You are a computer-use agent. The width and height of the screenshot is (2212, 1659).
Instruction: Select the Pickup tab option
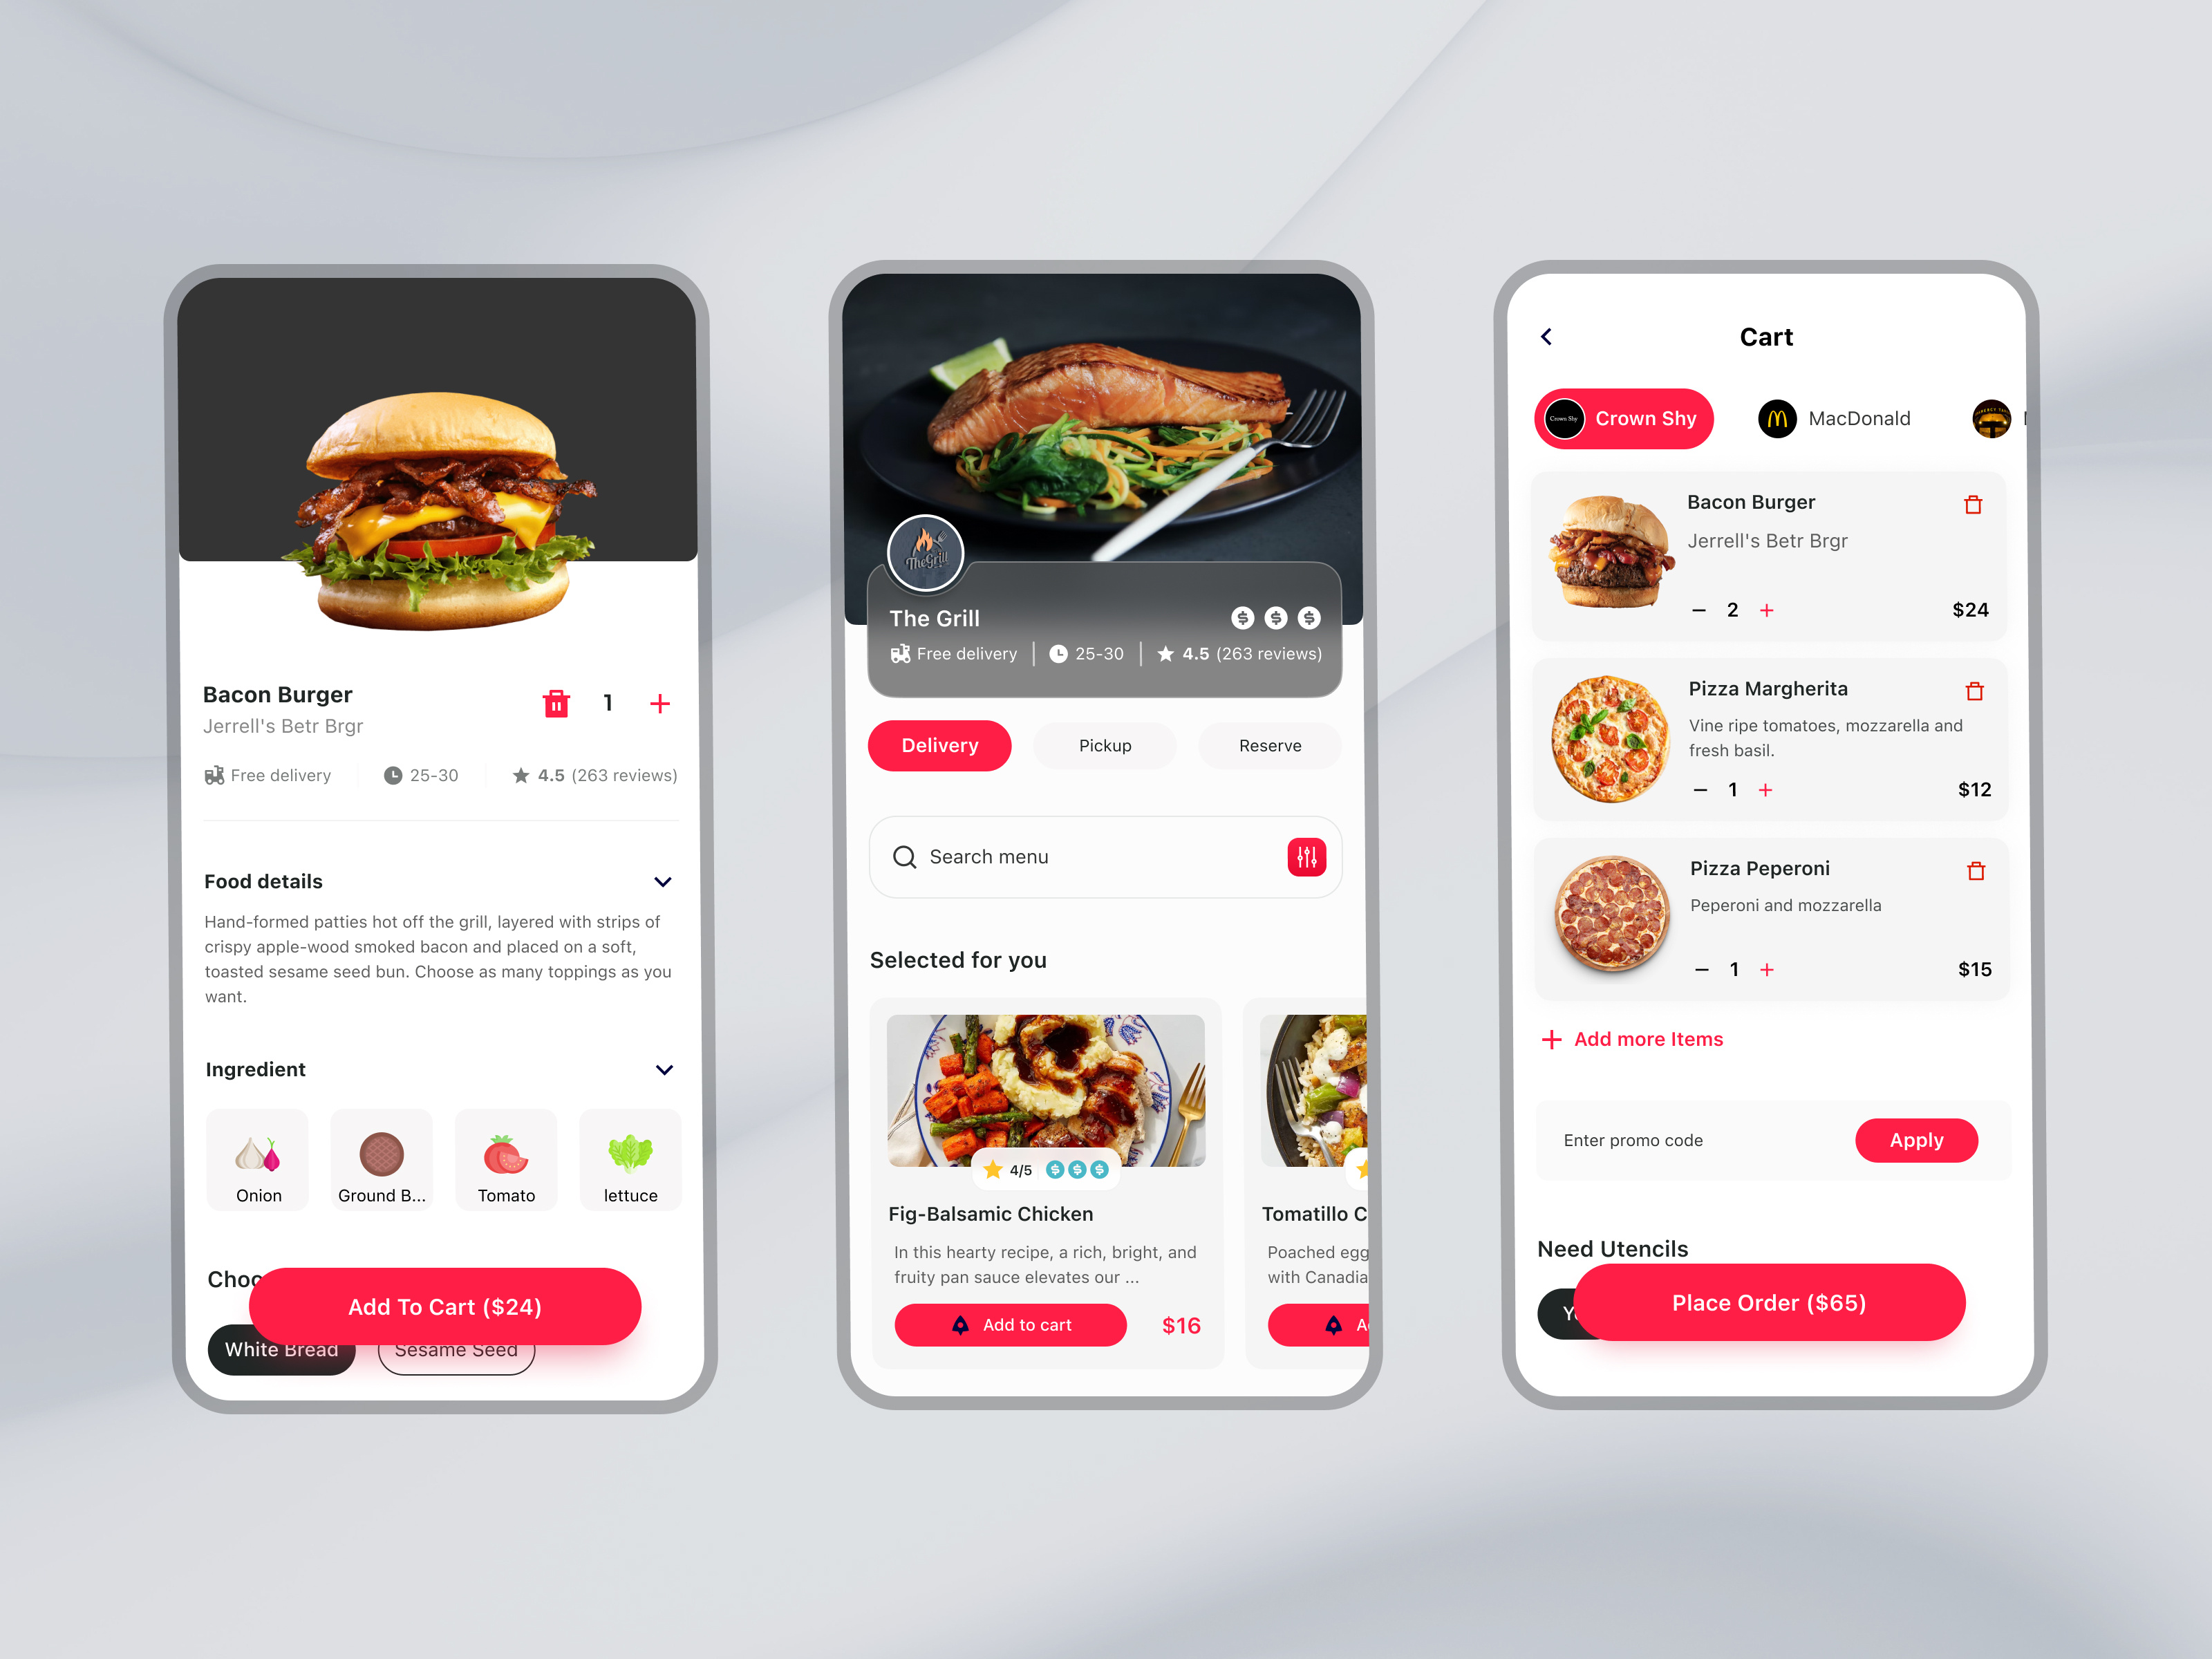[1103, 744]
